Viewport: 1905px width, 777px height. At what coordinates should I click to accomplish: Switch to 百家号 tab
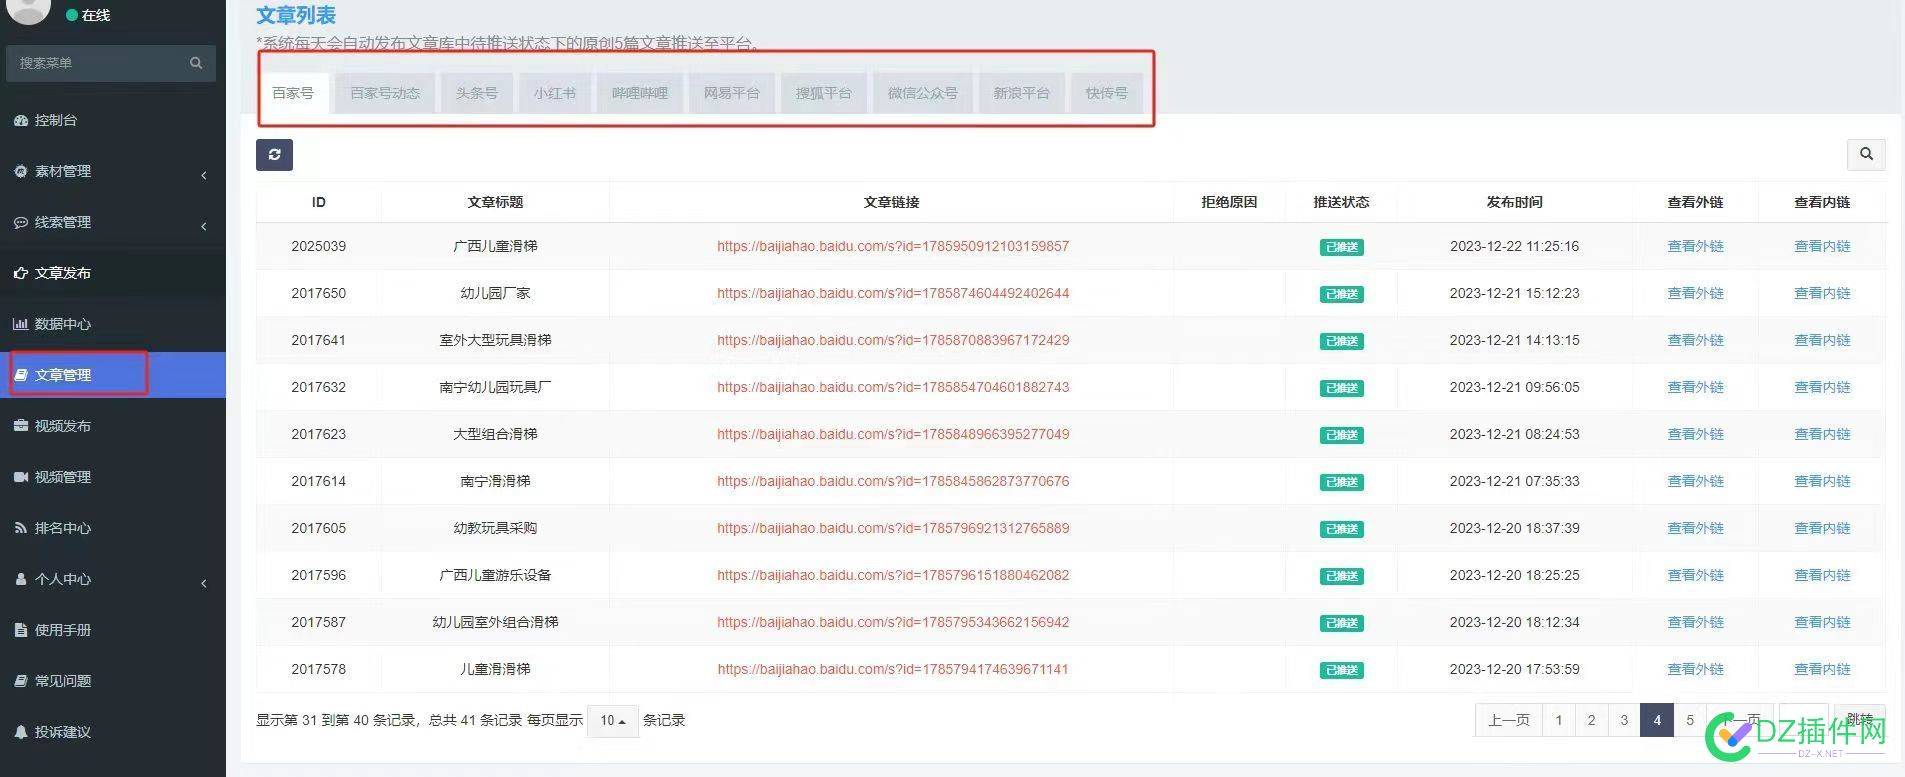(x=293, y=93)
